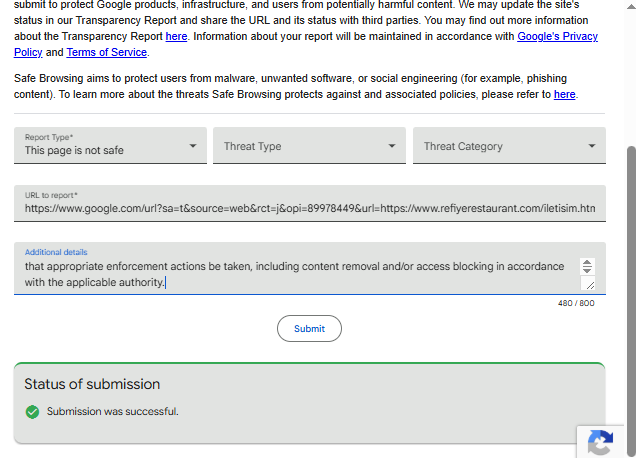
Task: Open the Terms of Service link
Action: tap(107, 52)
